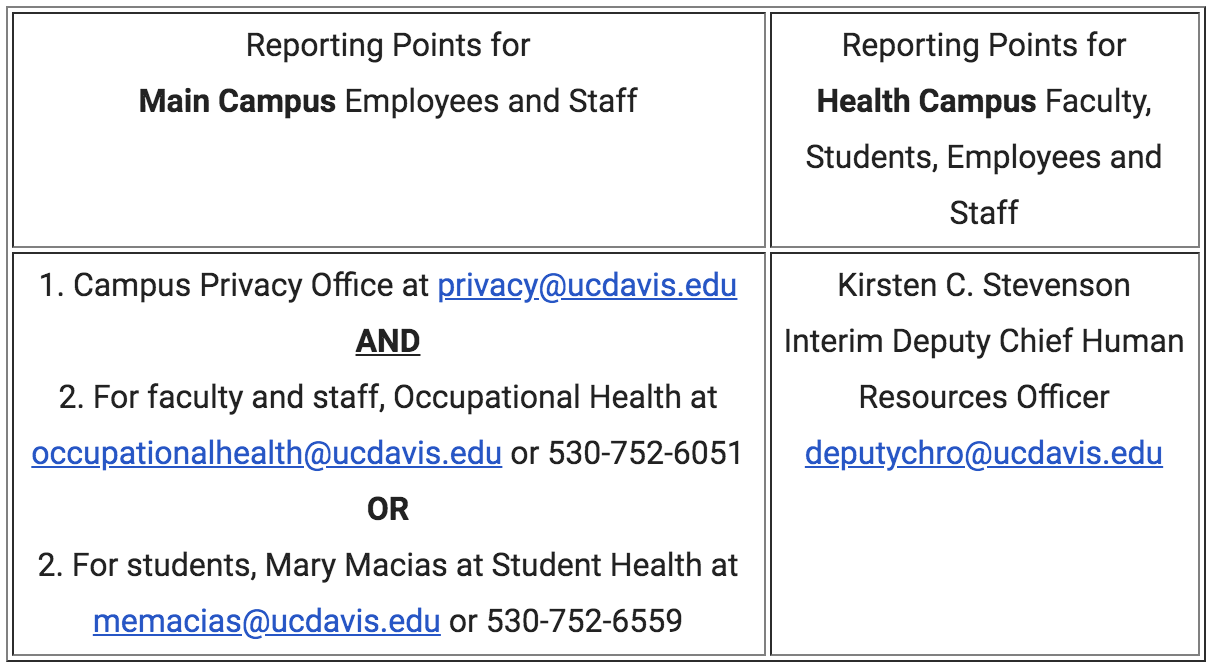Click the phone number 530-752-6559
The width and height of the screenshot is (1212, 666).
coord(584,621)
